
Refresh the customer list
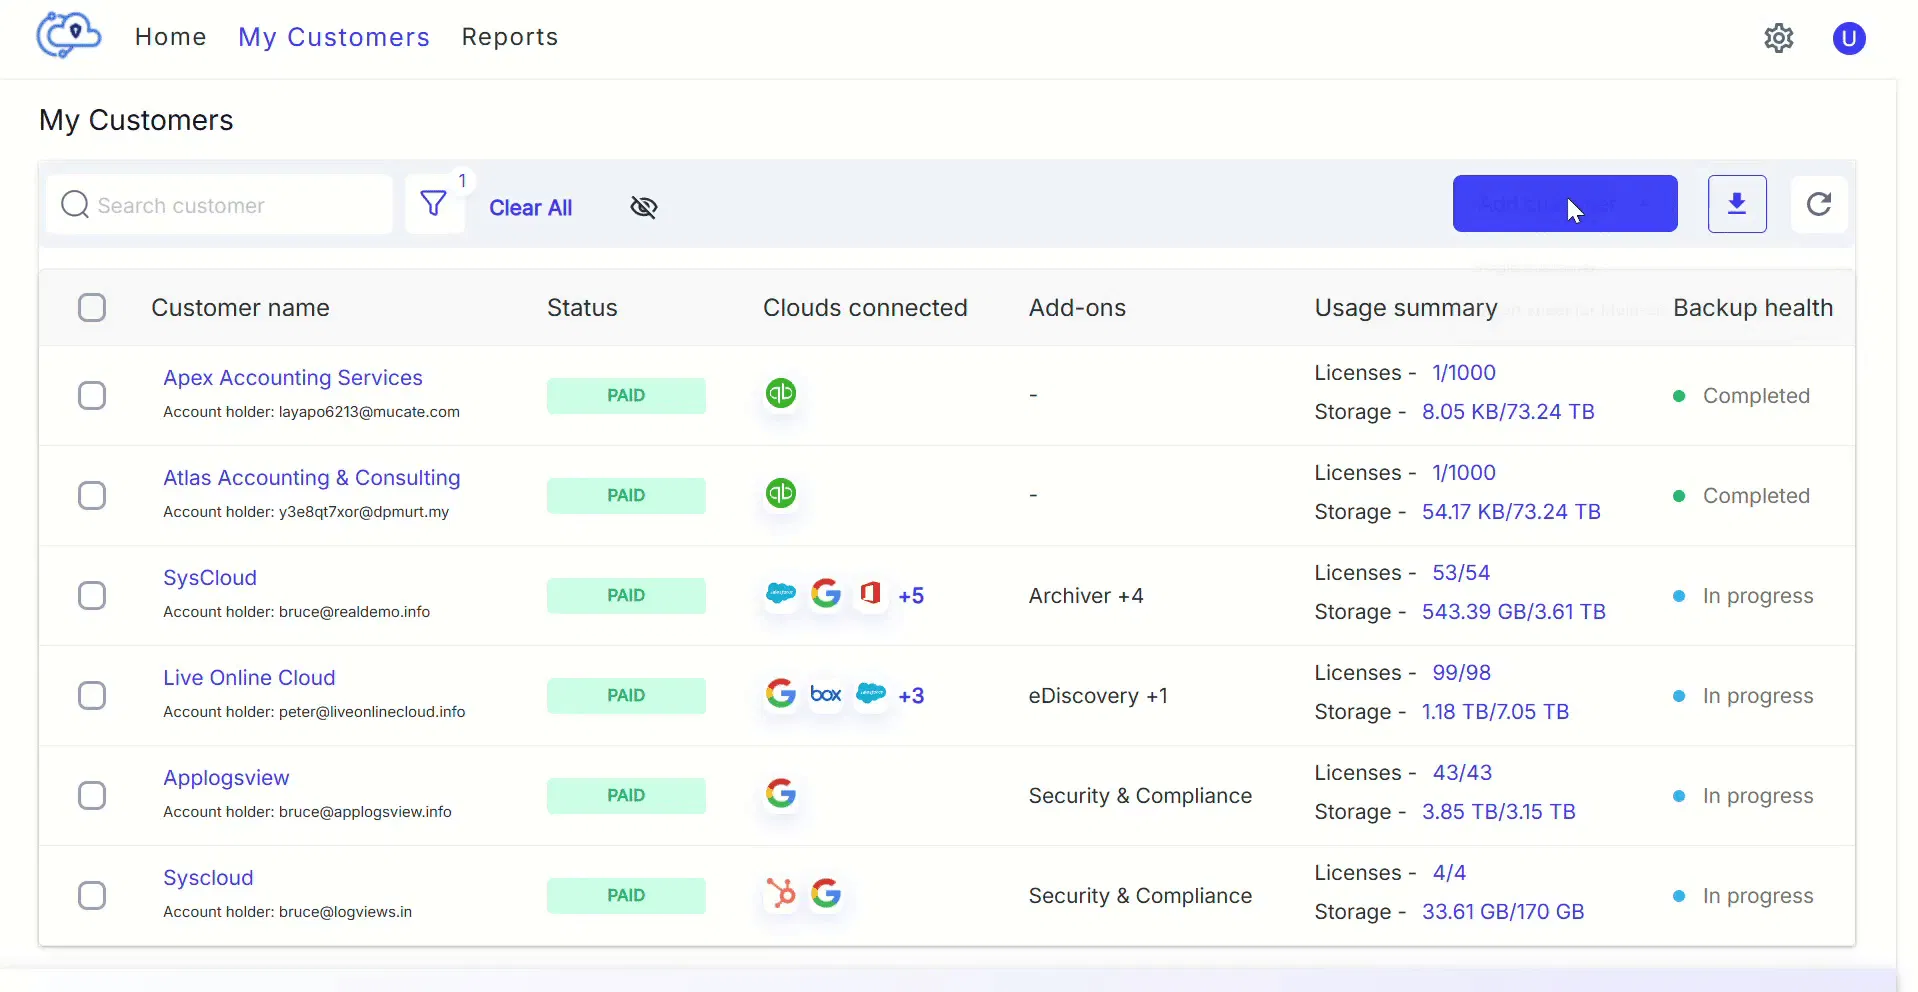coord(1820,204)
